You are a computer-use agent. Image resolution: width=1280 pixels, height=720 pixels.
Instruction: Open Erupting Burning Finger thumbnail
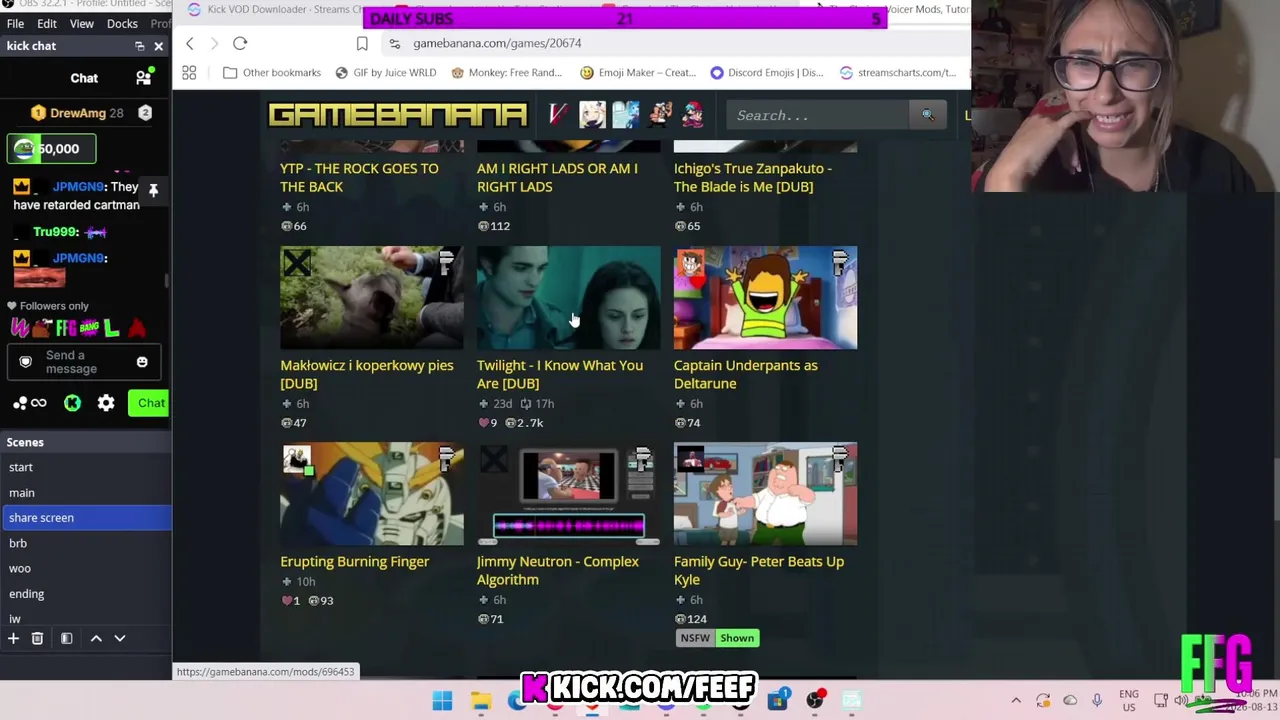pyautogui.click(x=372, y=494)
